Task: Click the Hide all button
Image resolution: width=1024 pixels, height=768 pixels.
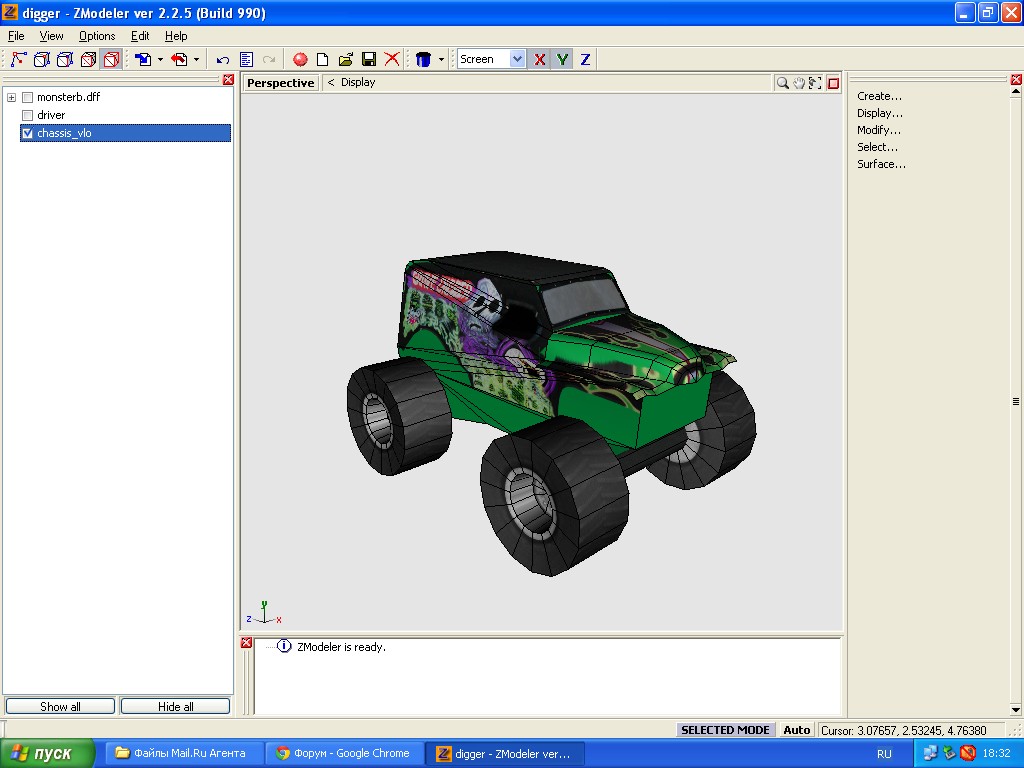Action: click(x=176, y=707)
